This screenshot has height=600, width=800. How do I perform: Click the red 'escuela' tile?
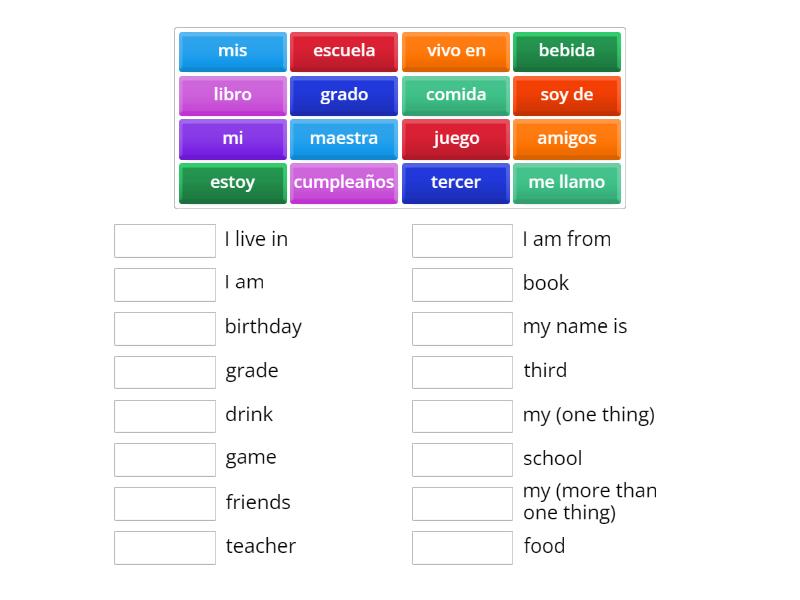[344, 51]
